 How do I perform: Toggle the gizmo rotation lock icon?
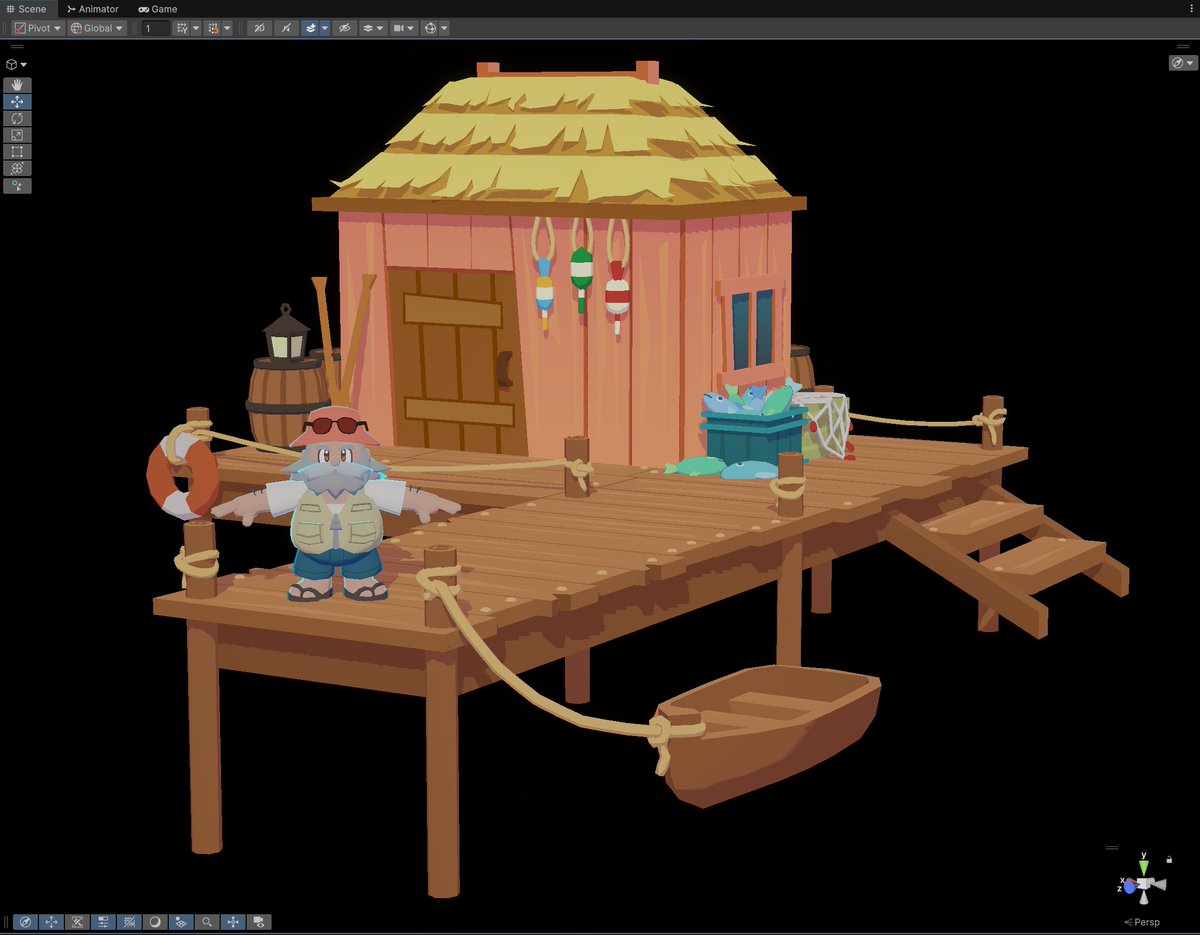[x=1169, y=858]
